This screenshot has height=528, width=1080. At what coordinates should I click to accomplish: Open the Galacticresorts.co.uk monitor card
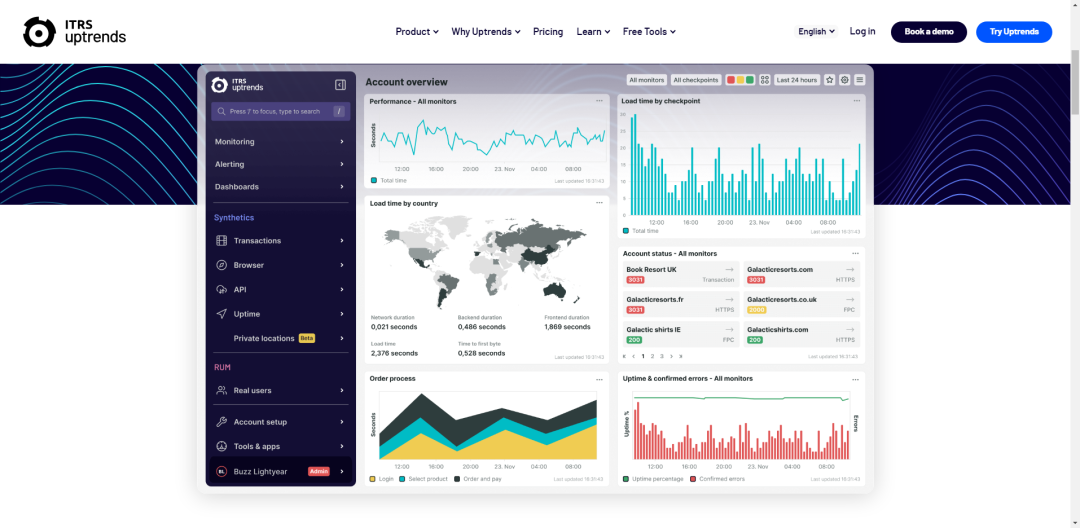(x=802, y=304)
